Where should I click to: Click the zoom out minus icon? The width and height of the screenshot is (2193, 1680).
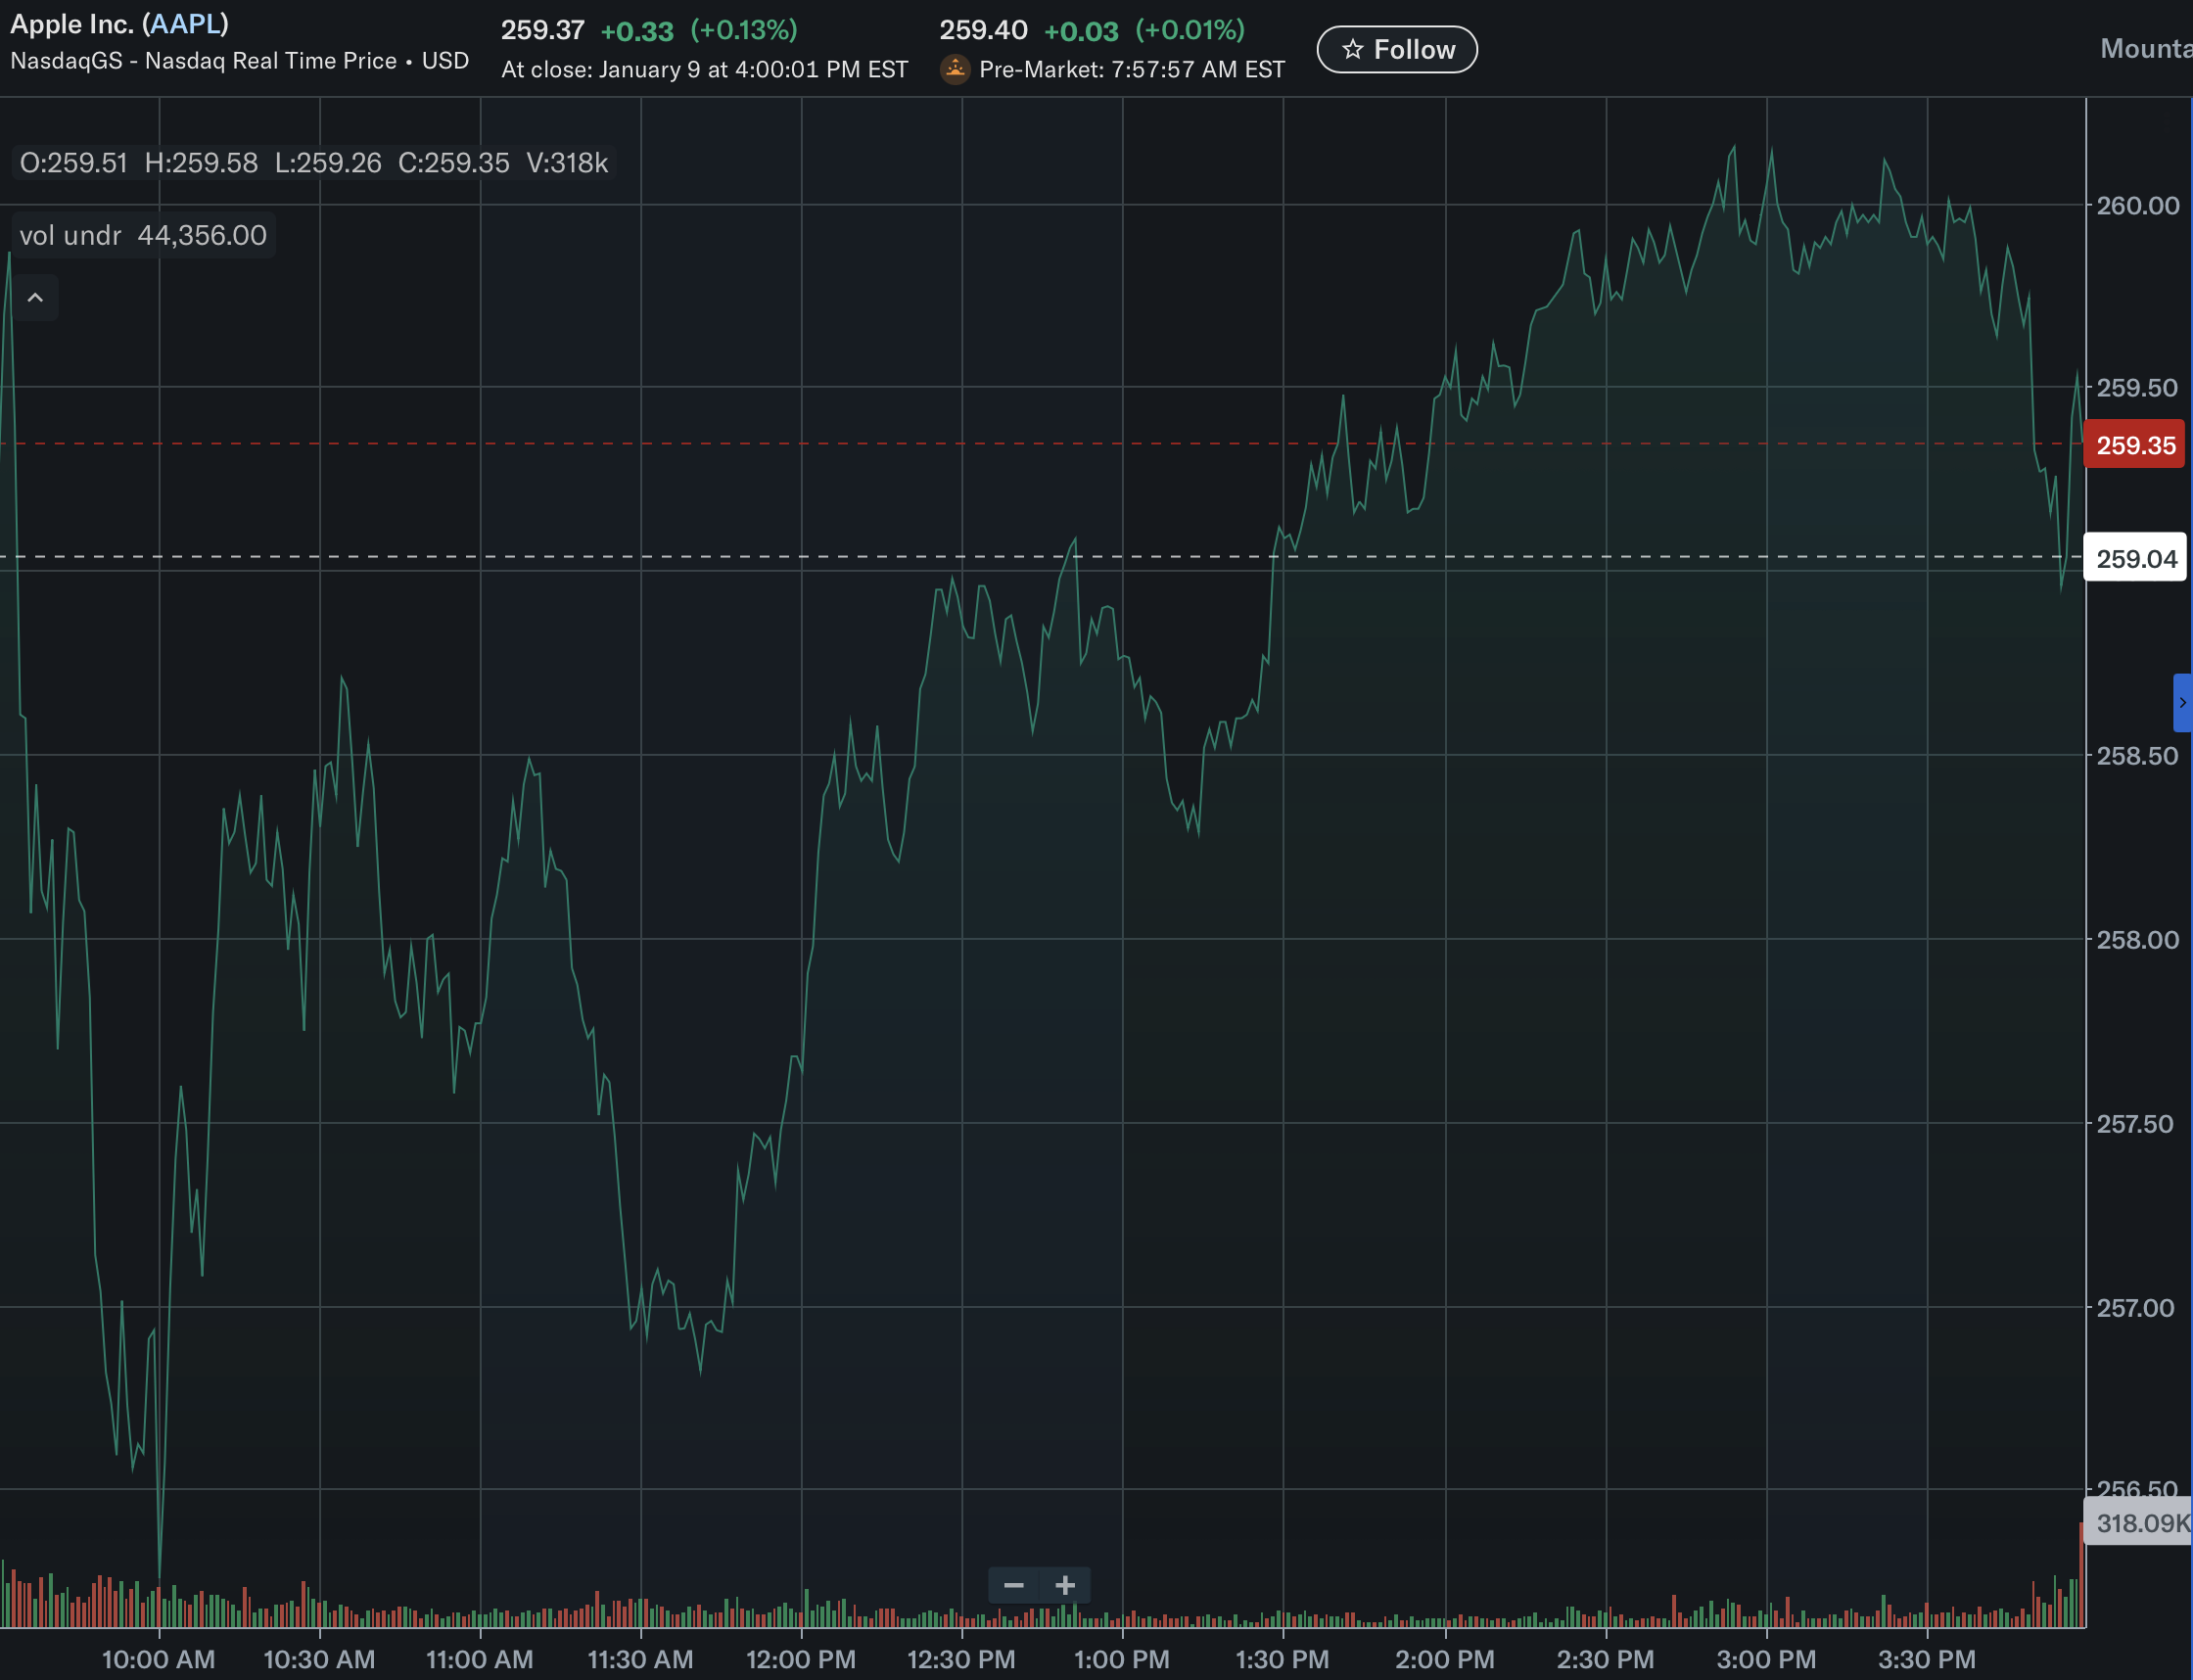pos(1013,1585)
